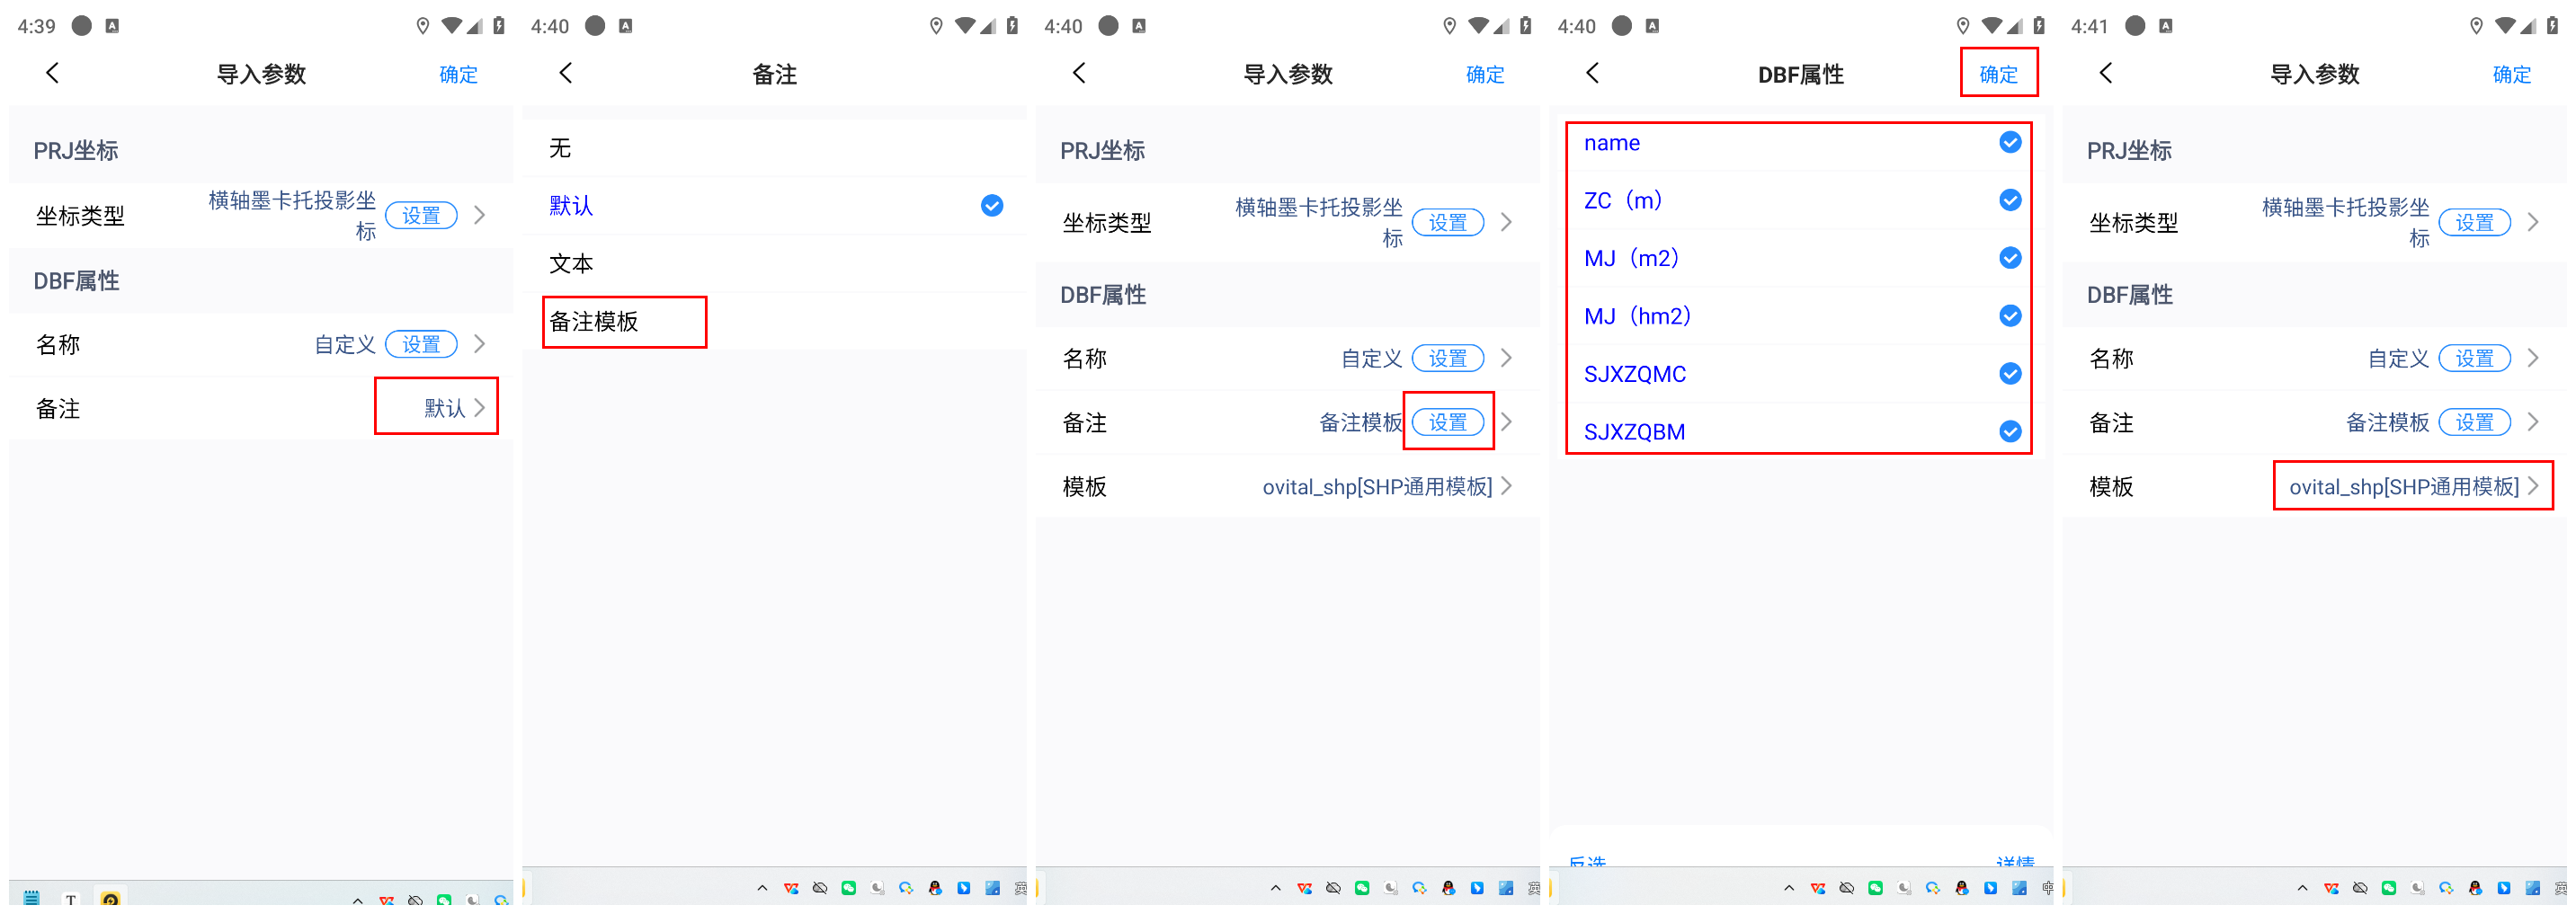Tap 坐标类型 设置 button on 4:40 导入参数 screen
Screen dimensions: 2576x914
click(1448, 222)
